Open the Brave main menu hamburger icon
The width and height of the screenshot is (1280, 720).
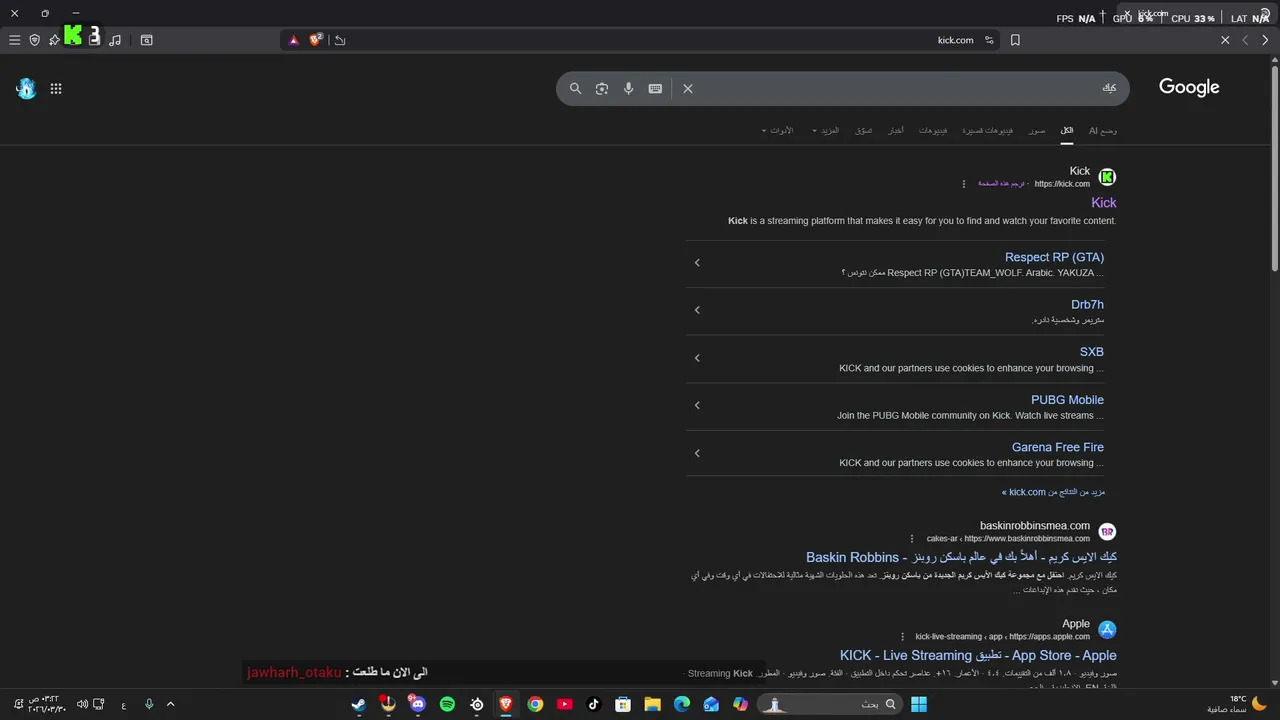click(x=14, y=40)
